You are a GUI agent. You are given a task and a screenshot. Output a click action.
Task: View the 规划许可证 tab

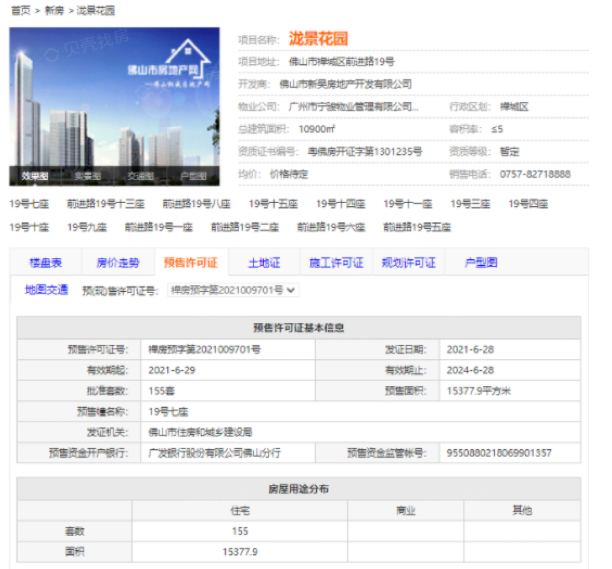click(x=408, y=263)
